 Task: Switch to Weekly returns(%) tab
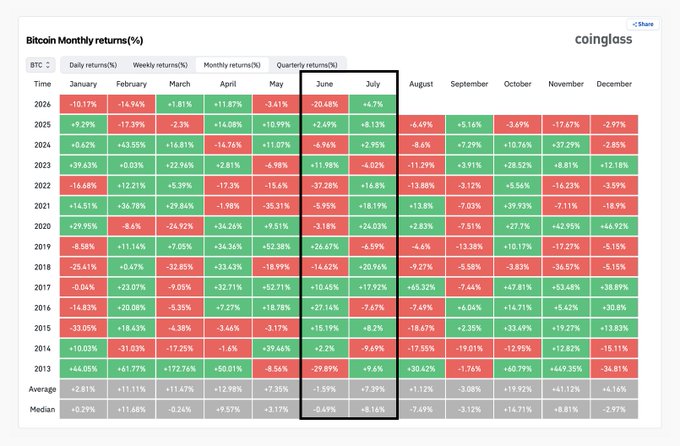[x=160, y=65]
